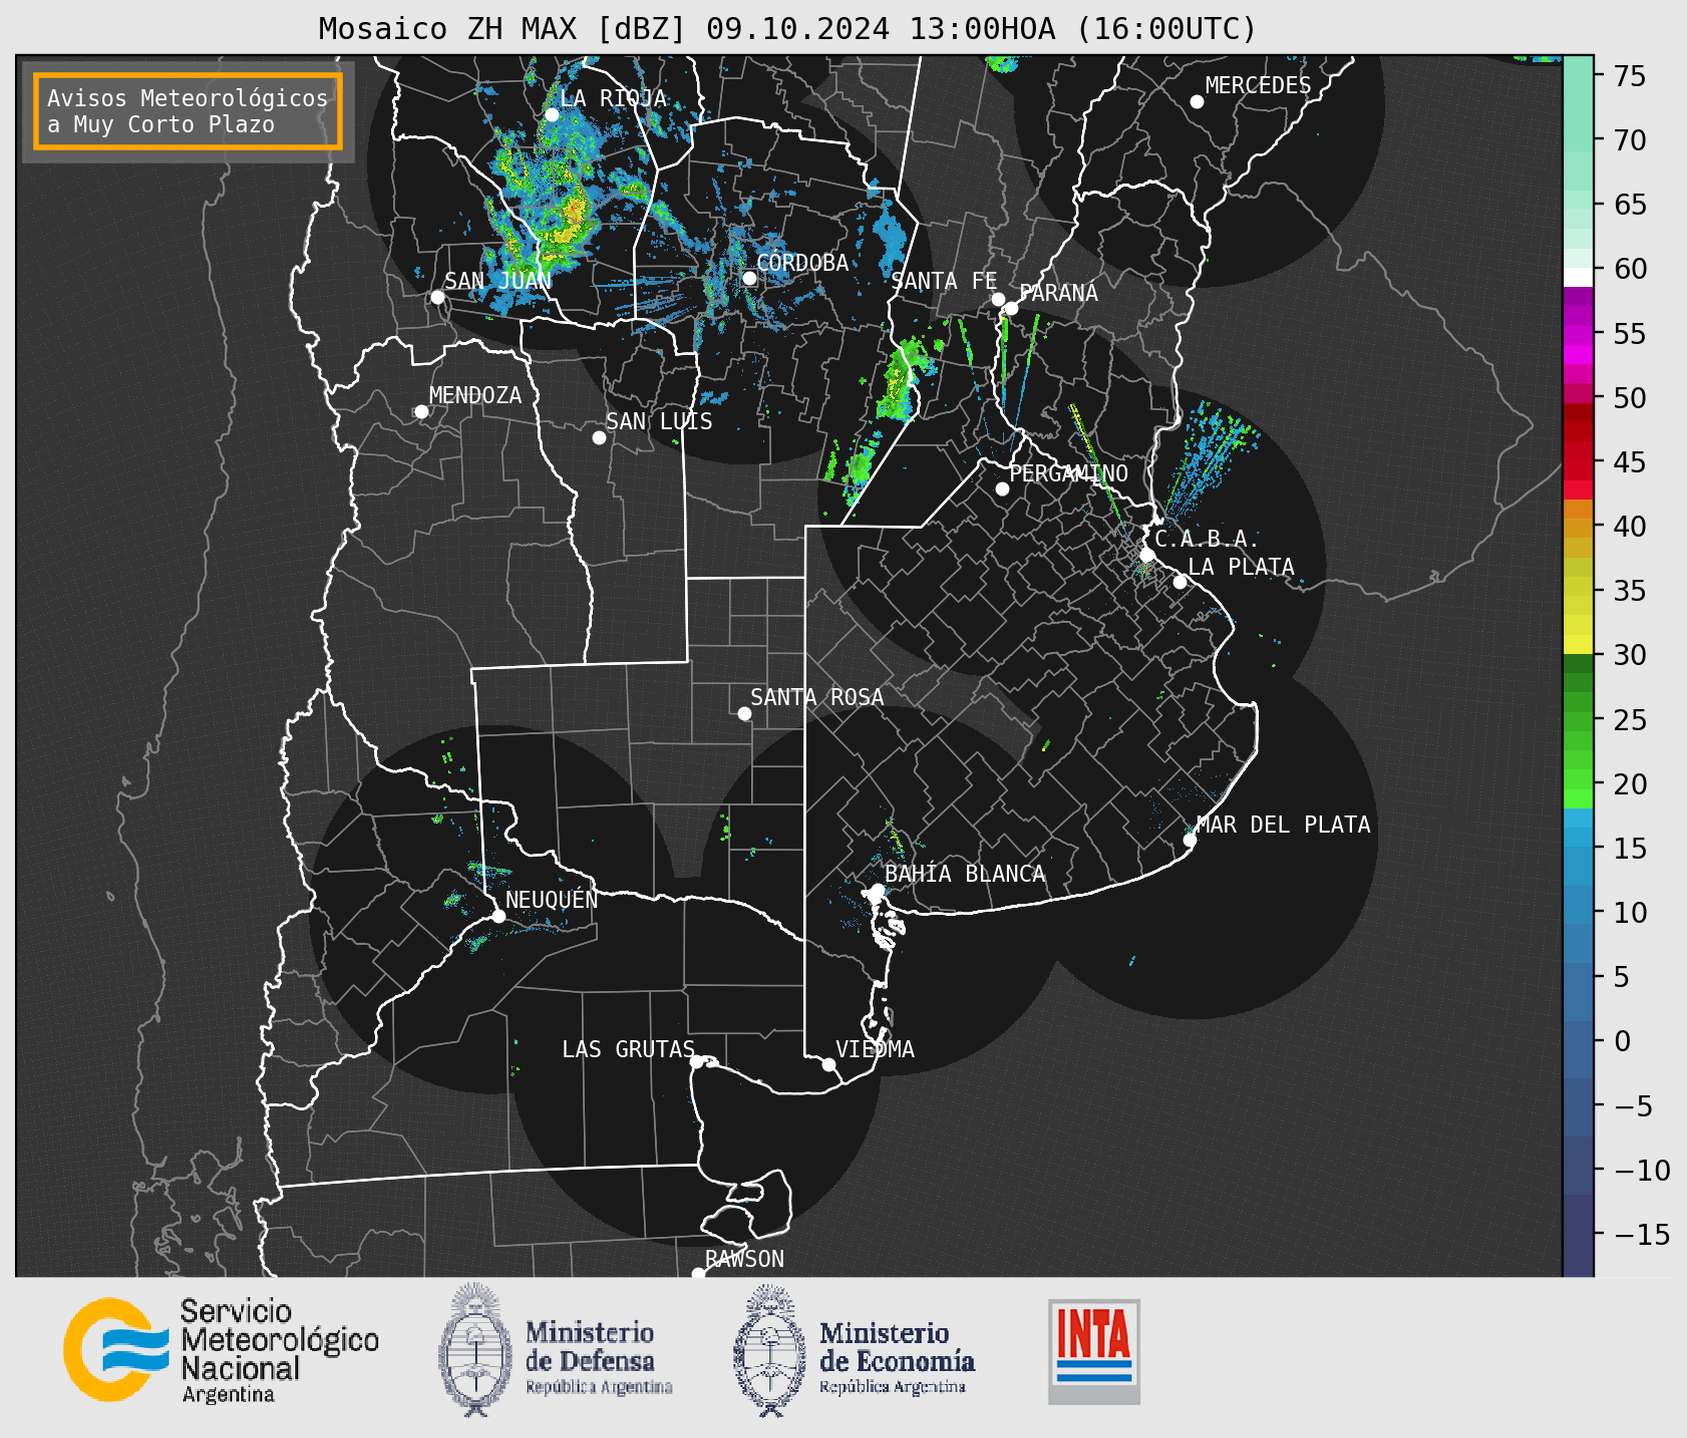The width and height of the screenshot is (1687, 1438).
Task: Click the Avisos Meteorológicos a Muy Corto Plazo box
Action: 188,111
